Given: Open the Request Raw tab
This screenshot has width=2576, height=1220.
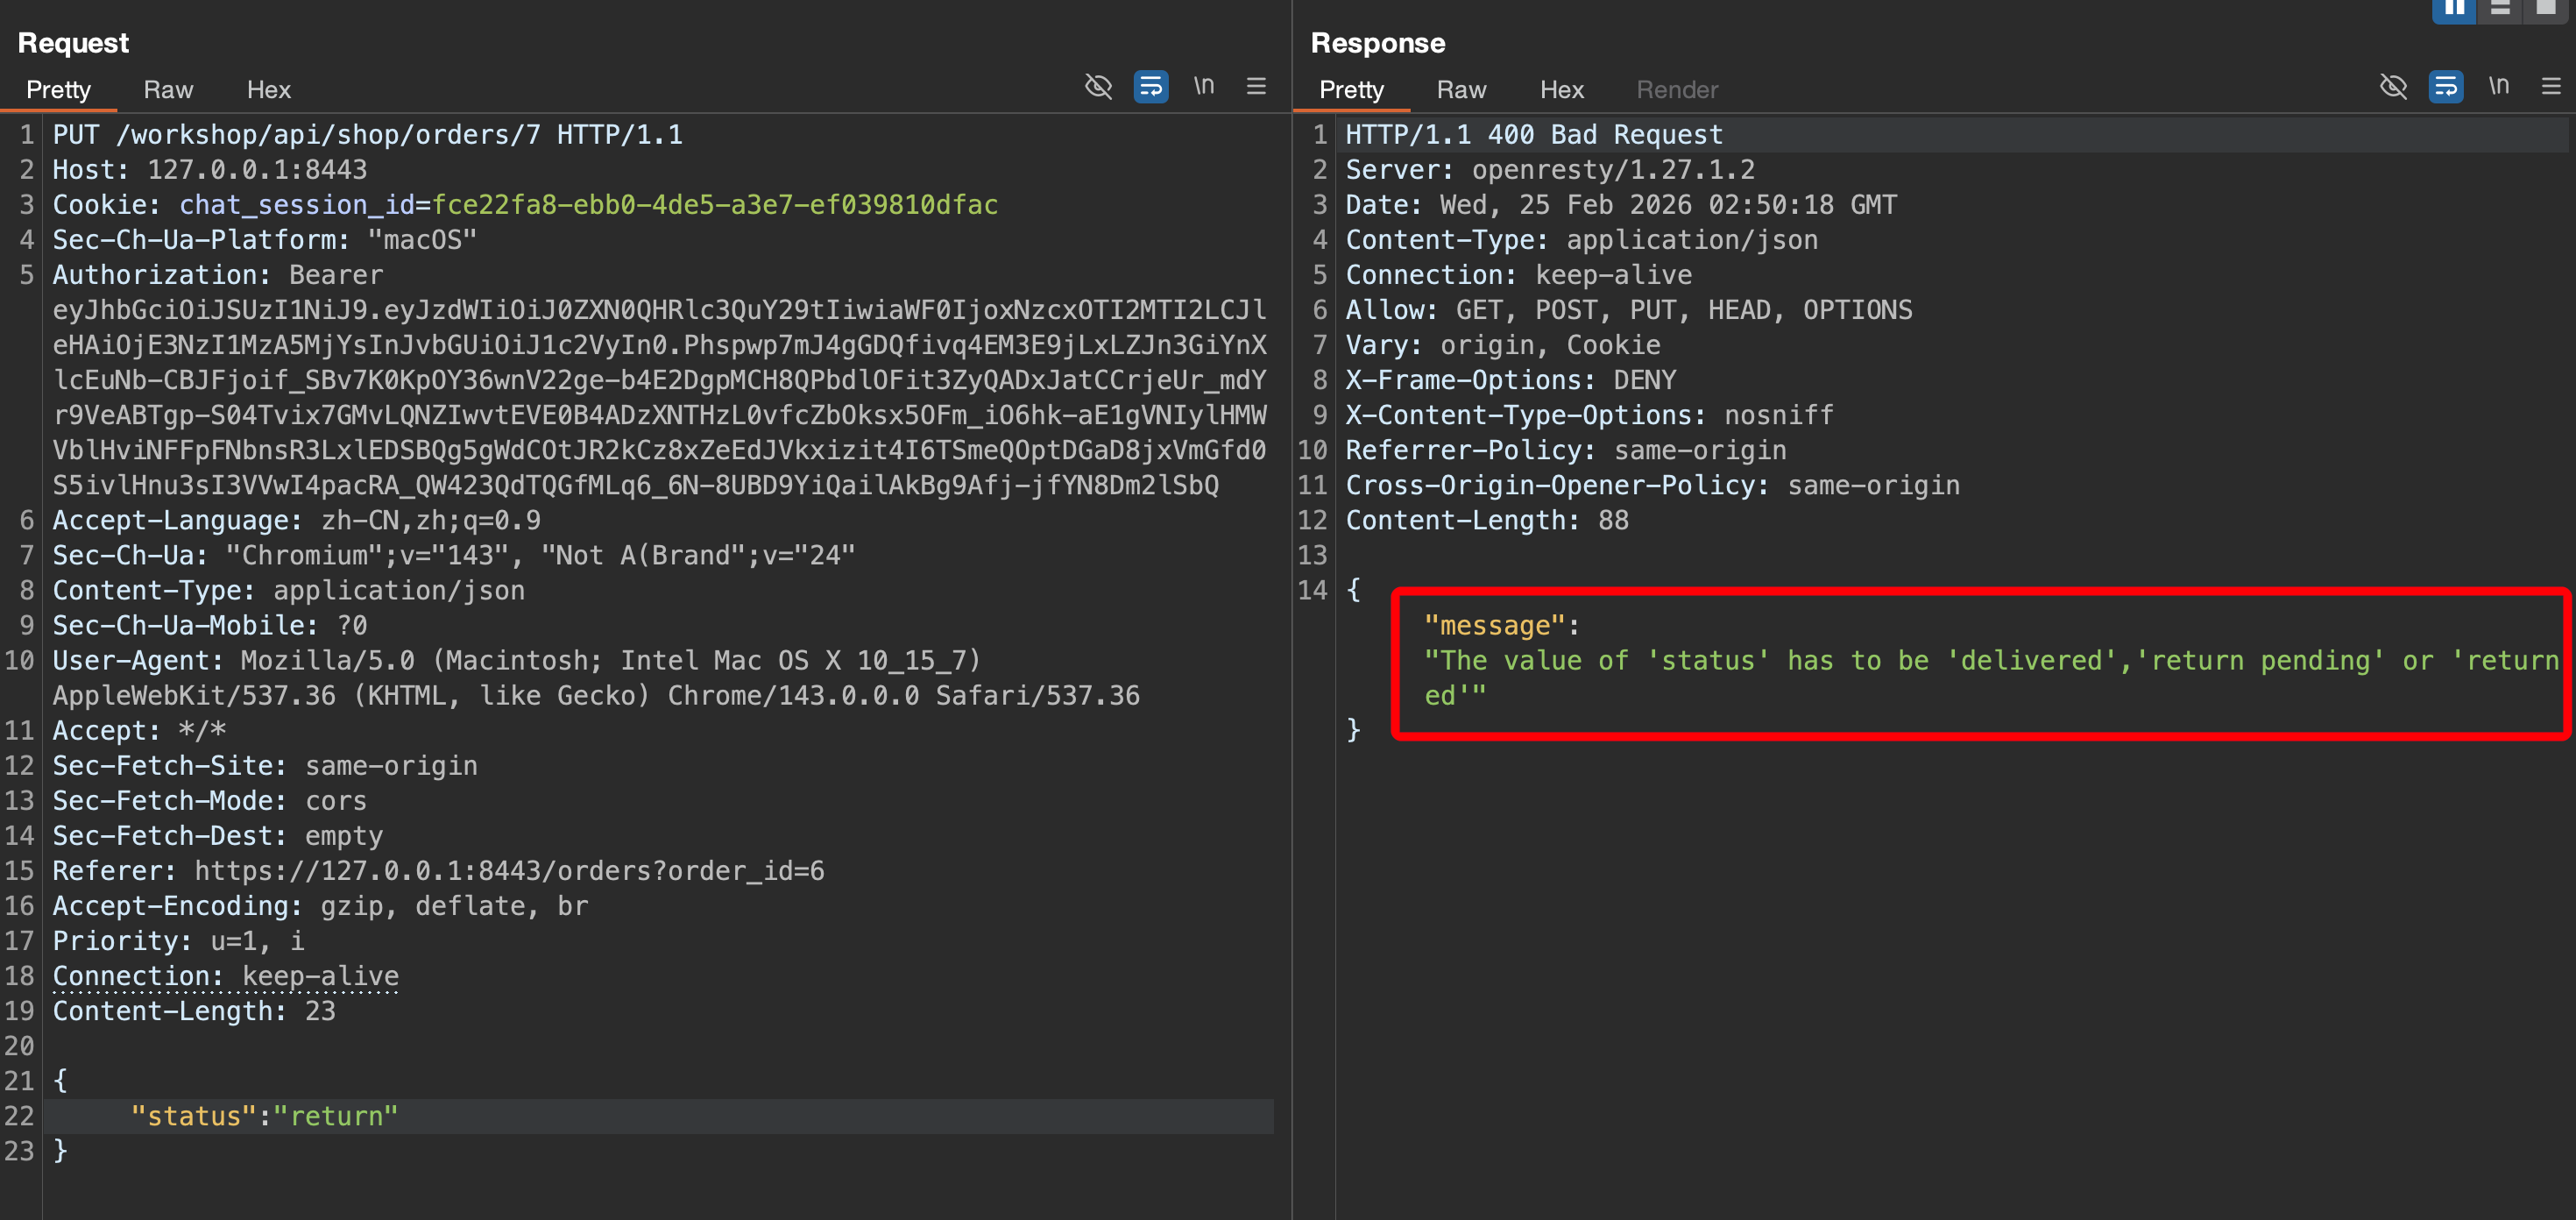Looking at the screenshot, I should tap(168, 90).
